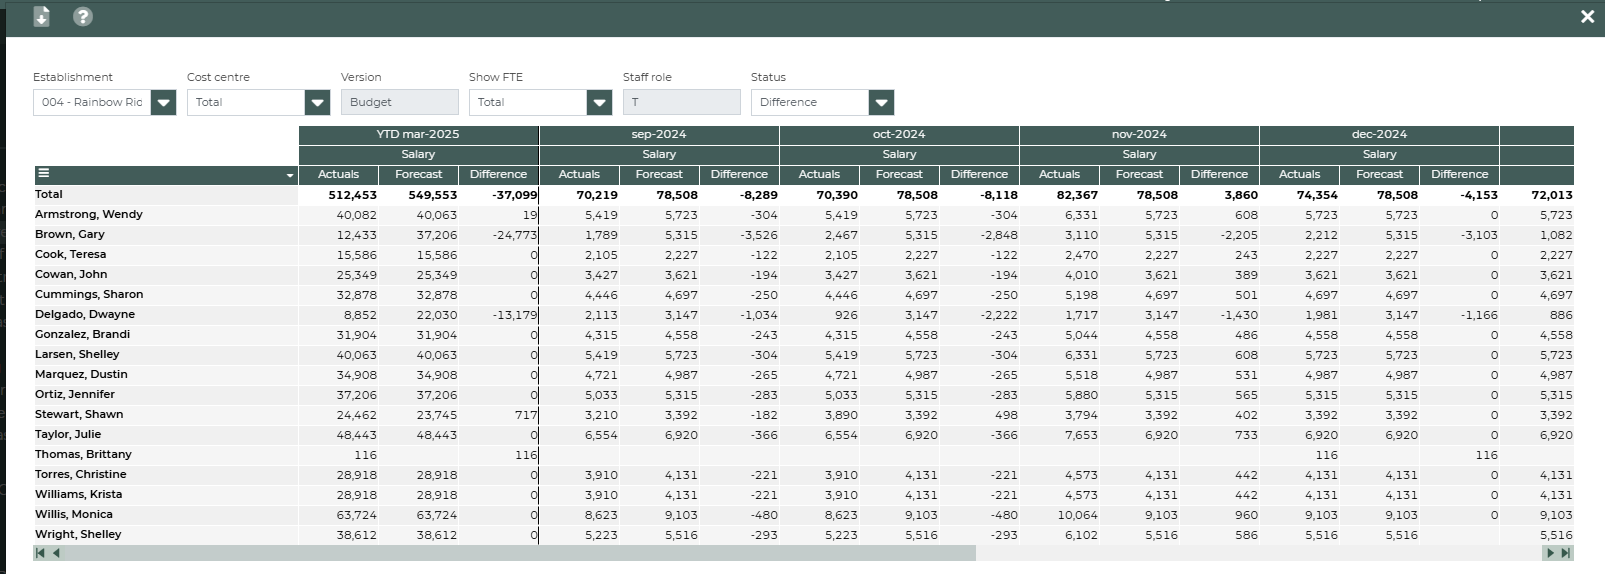The width and height of the screenshot is (1605, 574).
Task: Click the export/download file icon
Action: [x=41, y=16]
